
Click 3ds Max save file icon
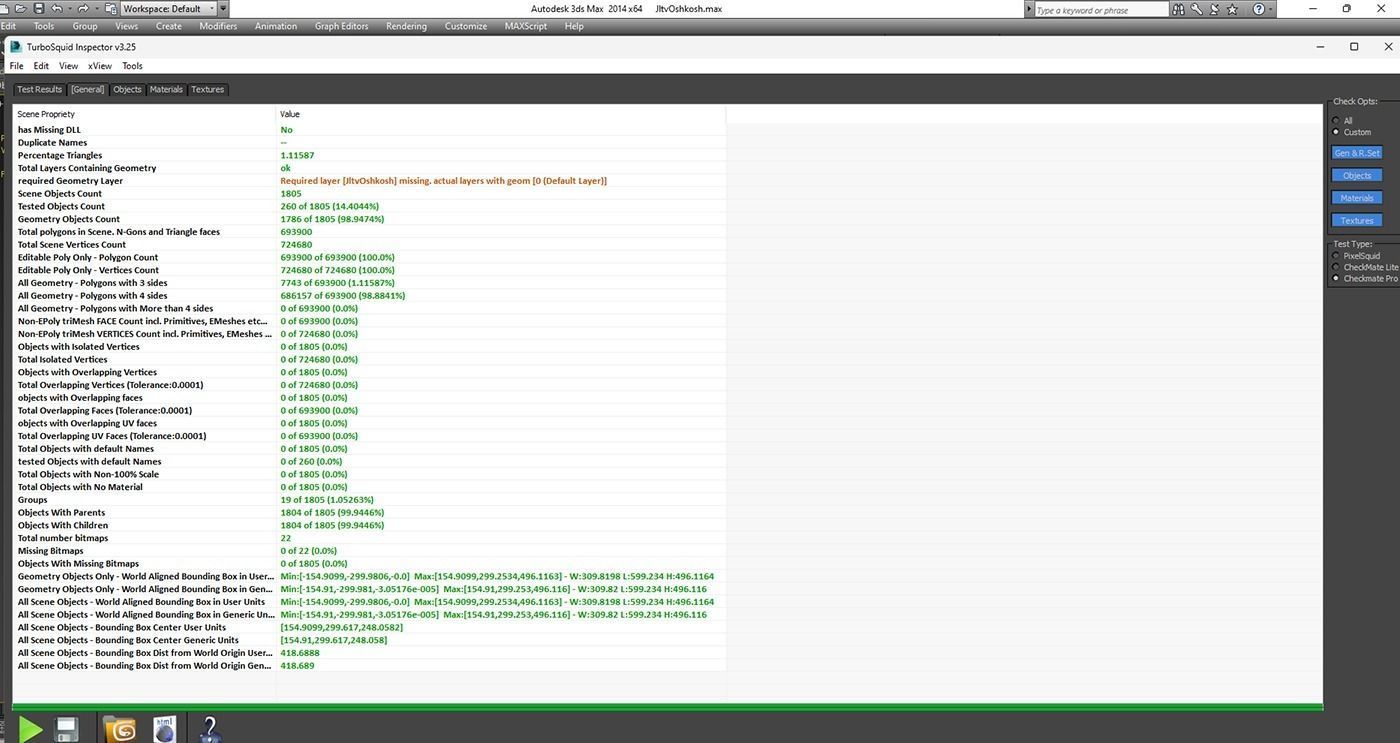point(38,8)
